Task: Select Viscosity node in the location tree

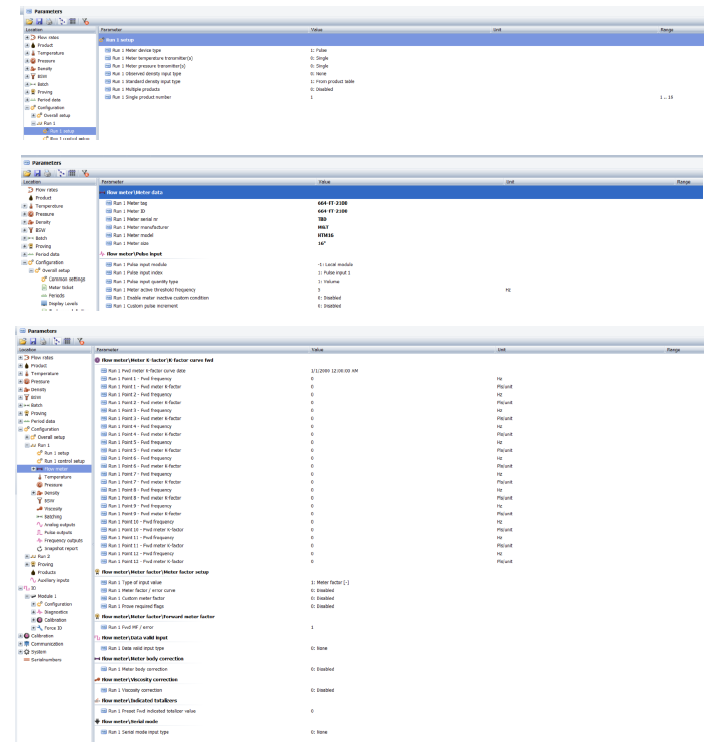Action: click(53, 508)
